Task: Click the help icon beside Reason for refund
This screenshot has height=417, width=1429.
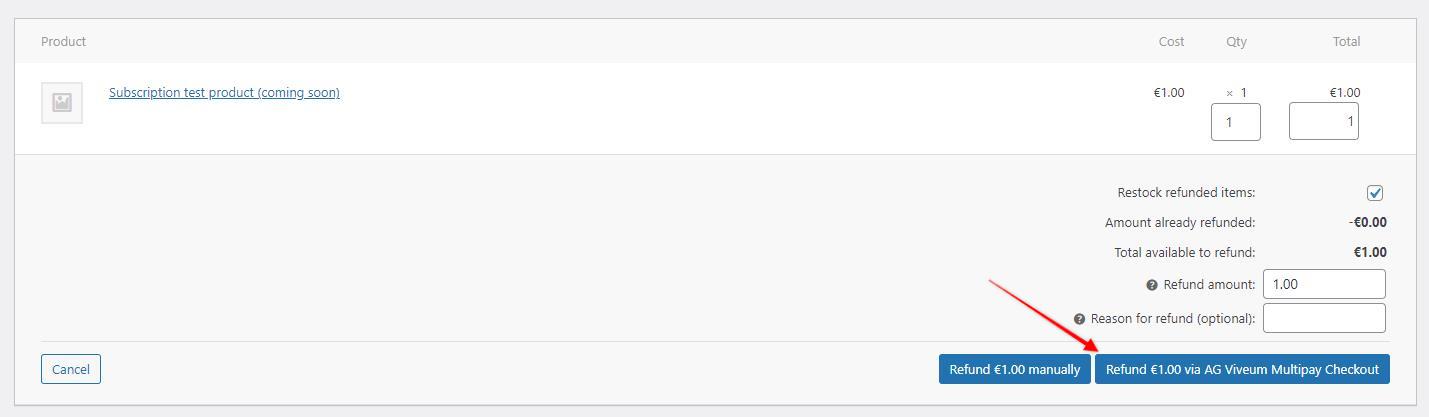Action: [1079, 319]
